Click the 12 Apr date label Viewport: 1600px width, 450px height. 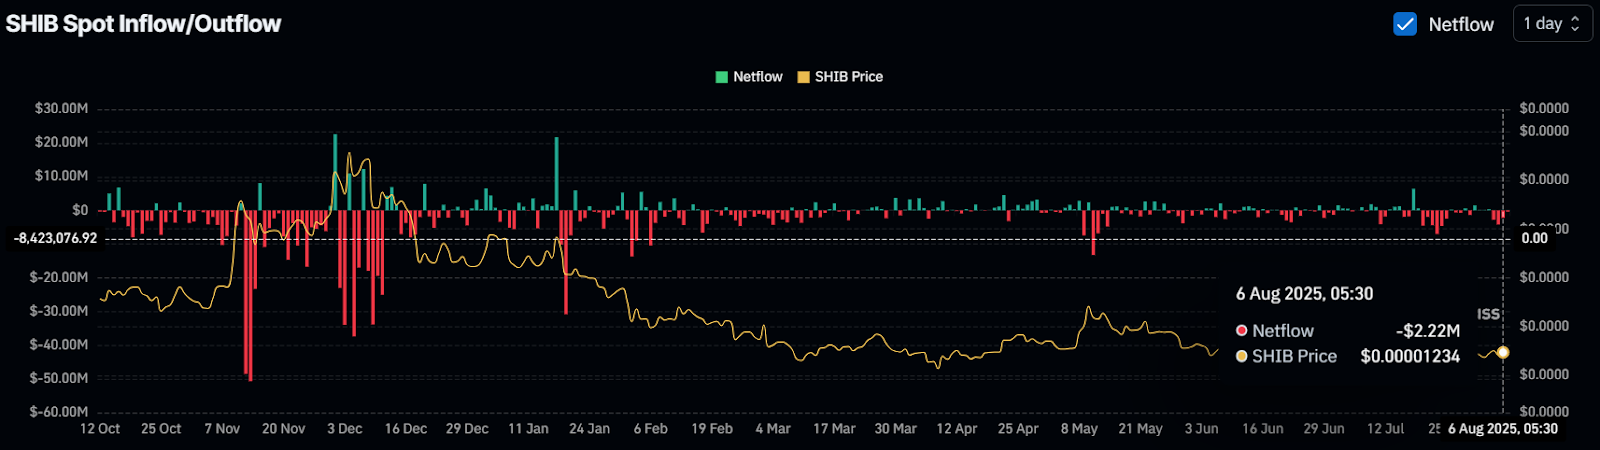(x=956, y=428)
